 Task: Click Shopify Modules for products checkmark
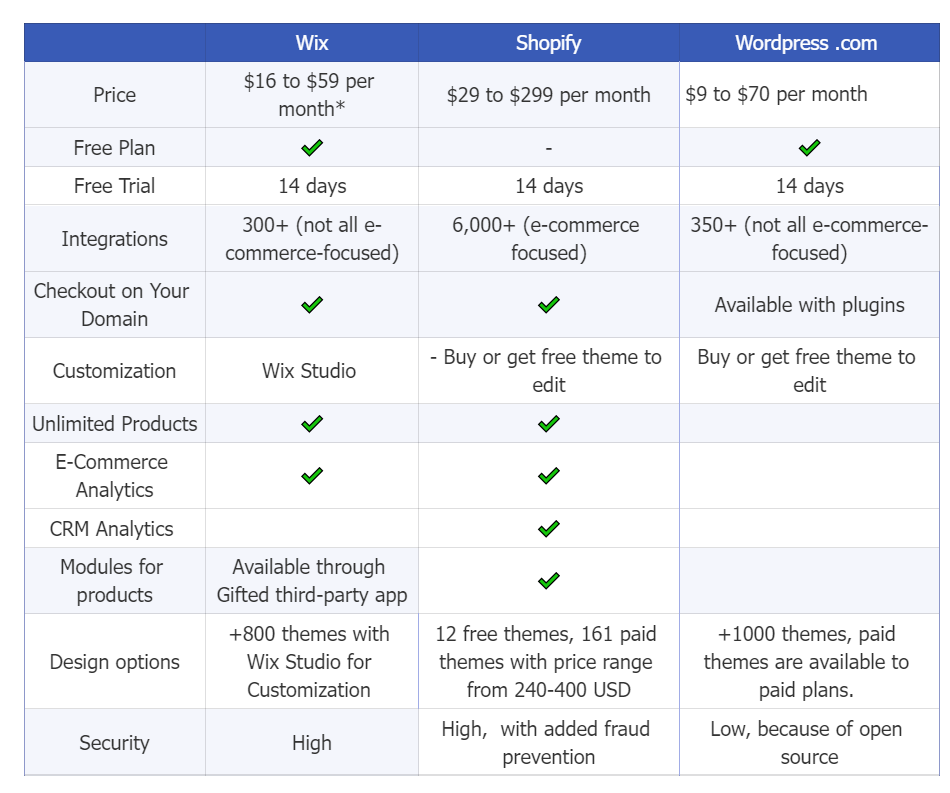(x=549, y=580)
